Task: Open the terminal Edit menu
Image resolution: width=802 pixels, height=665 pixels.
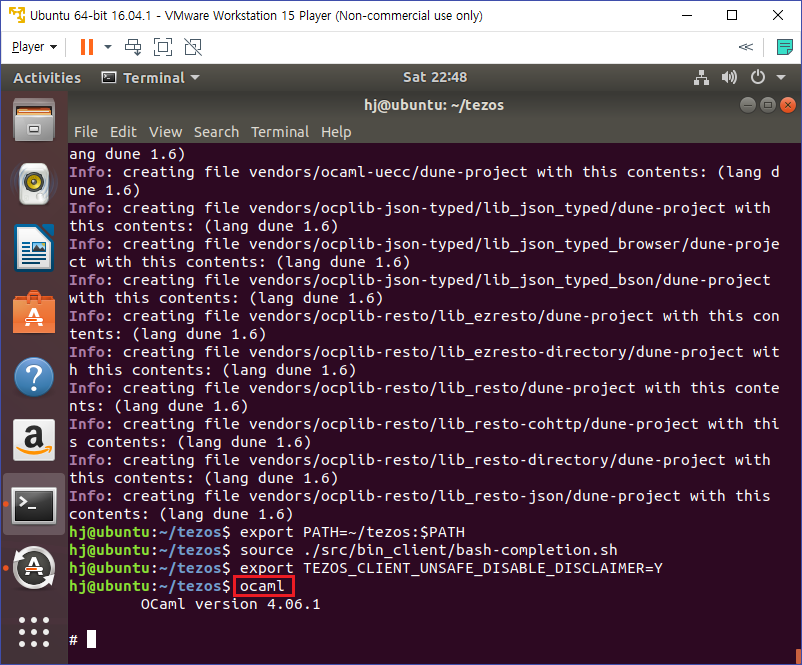Action: [x=123, y=132]
